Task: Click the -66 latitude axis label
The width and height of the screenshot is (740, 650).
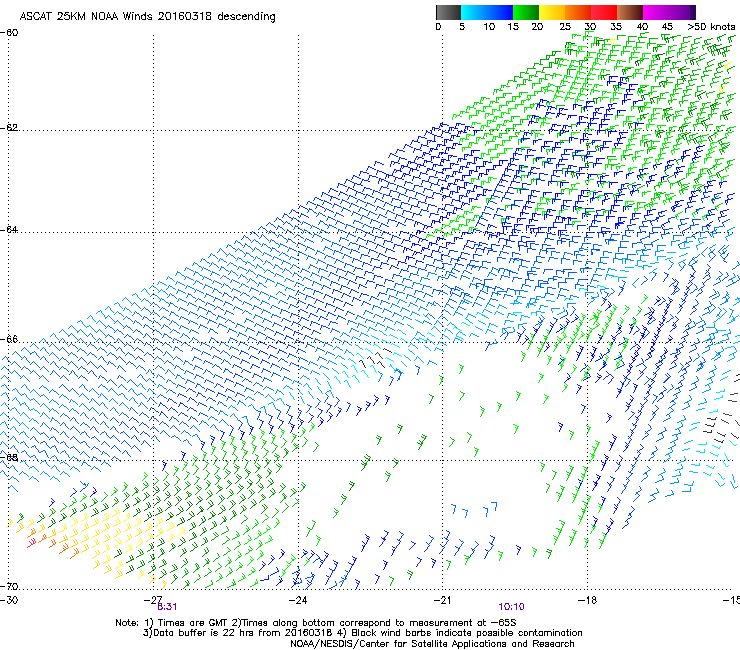Action: pyautogui.click(x=9, y=340)
